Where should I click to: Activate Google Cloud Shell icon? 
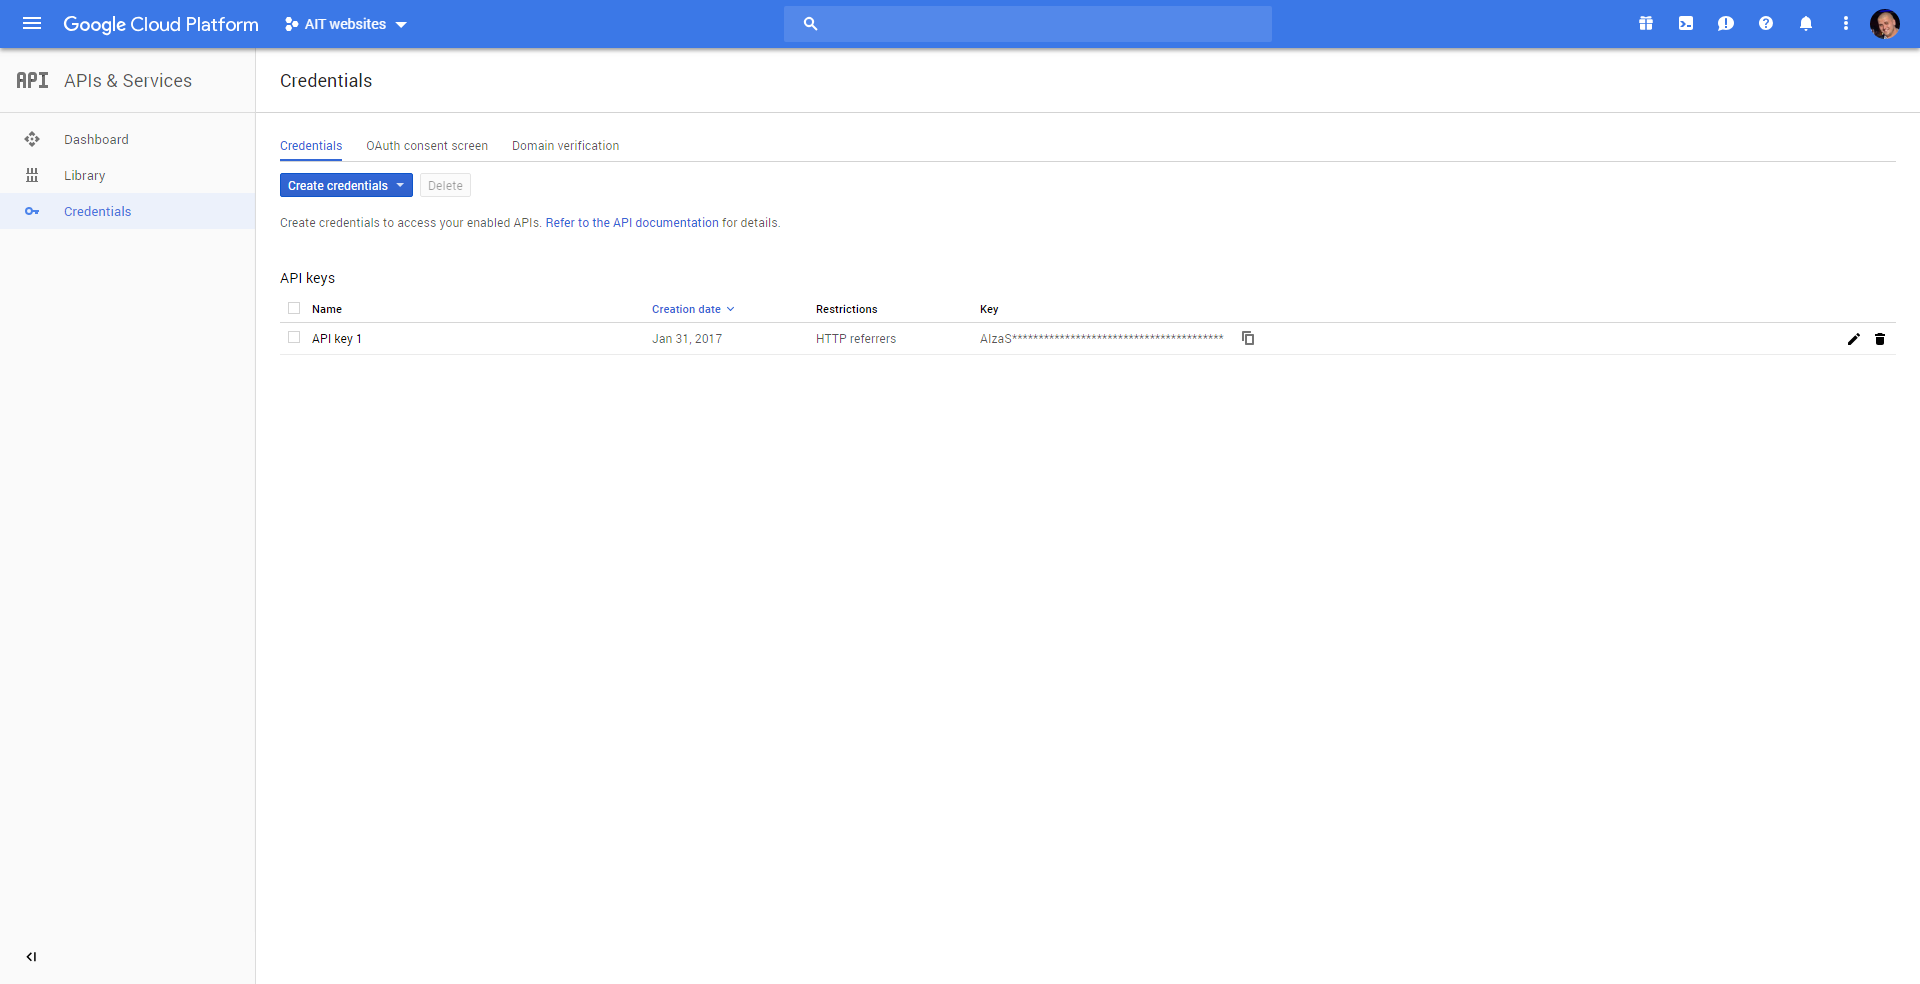tap(1686, 24)
